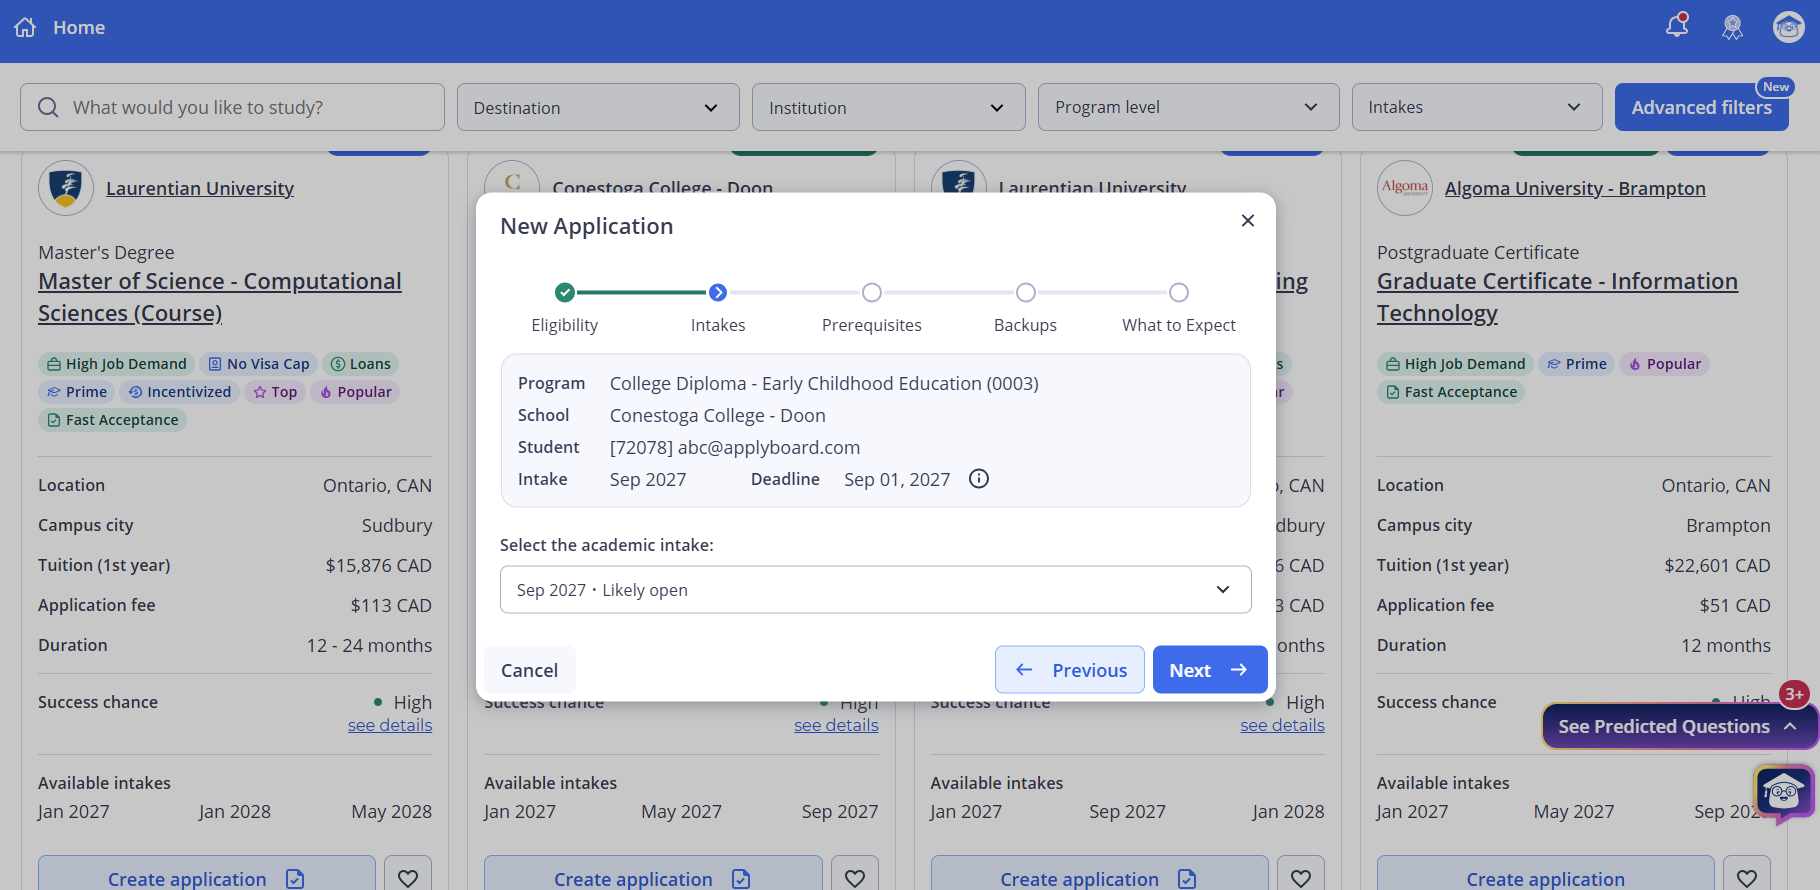Screen dimensions: 1820x890
Task: Click the '$22,601 CAD' tuition value
Action: pos(1717,566)
